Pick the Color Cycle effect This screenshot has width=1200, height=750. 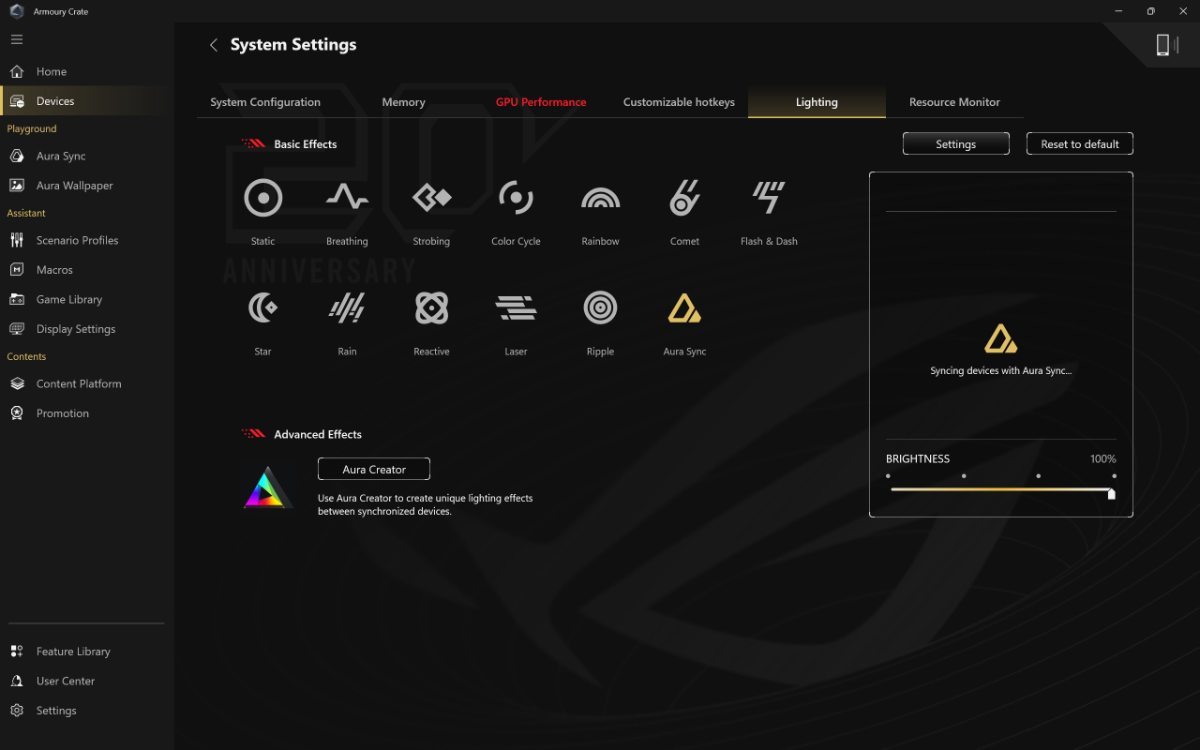coord(516,198)
